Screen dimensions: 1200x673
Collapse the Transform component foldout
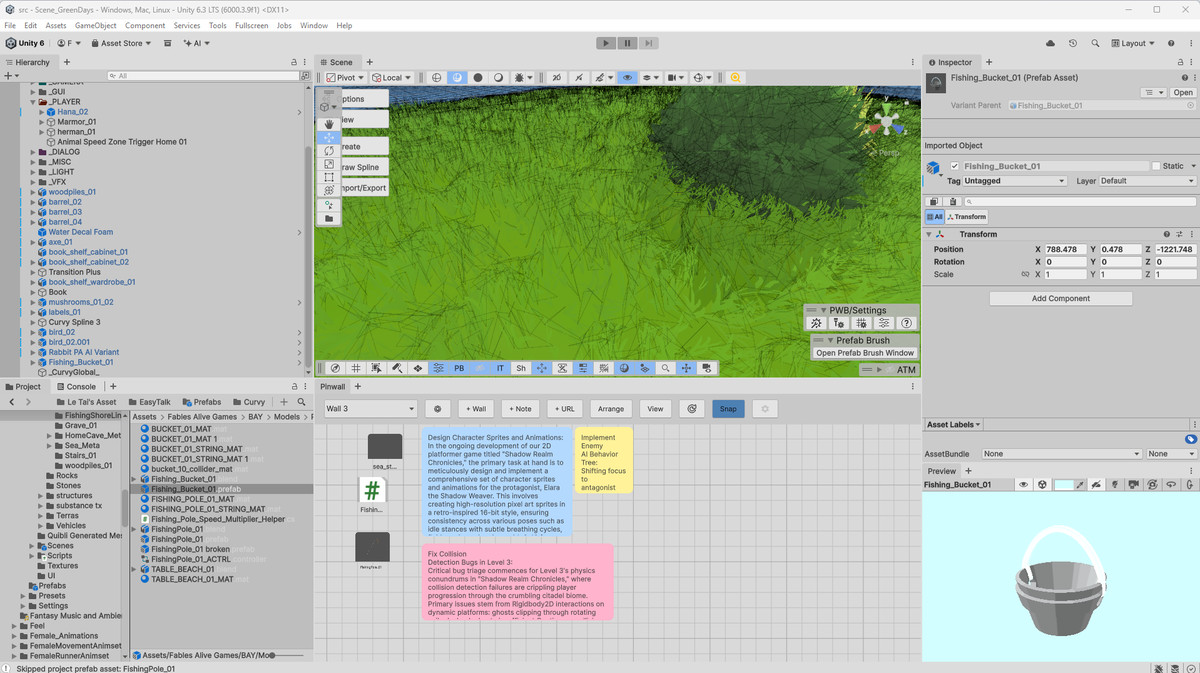tap(929, 234)
